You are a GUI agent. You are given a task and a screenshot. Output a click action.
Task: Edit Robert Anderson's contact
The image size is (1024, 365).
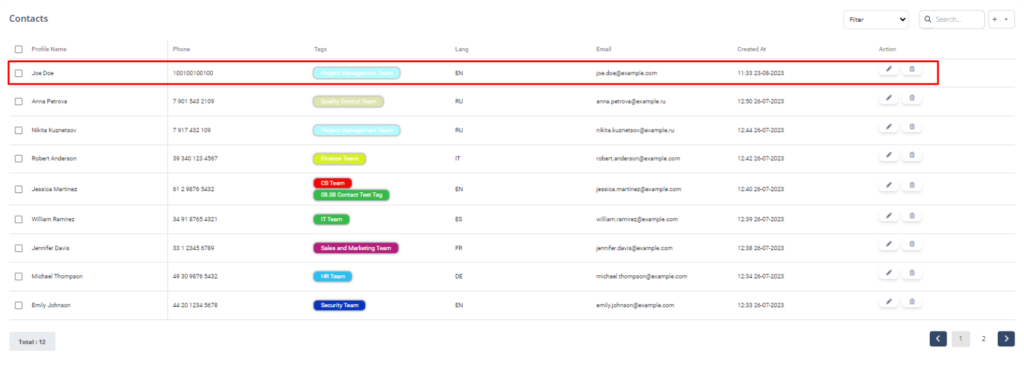click(x=888, y=155)
